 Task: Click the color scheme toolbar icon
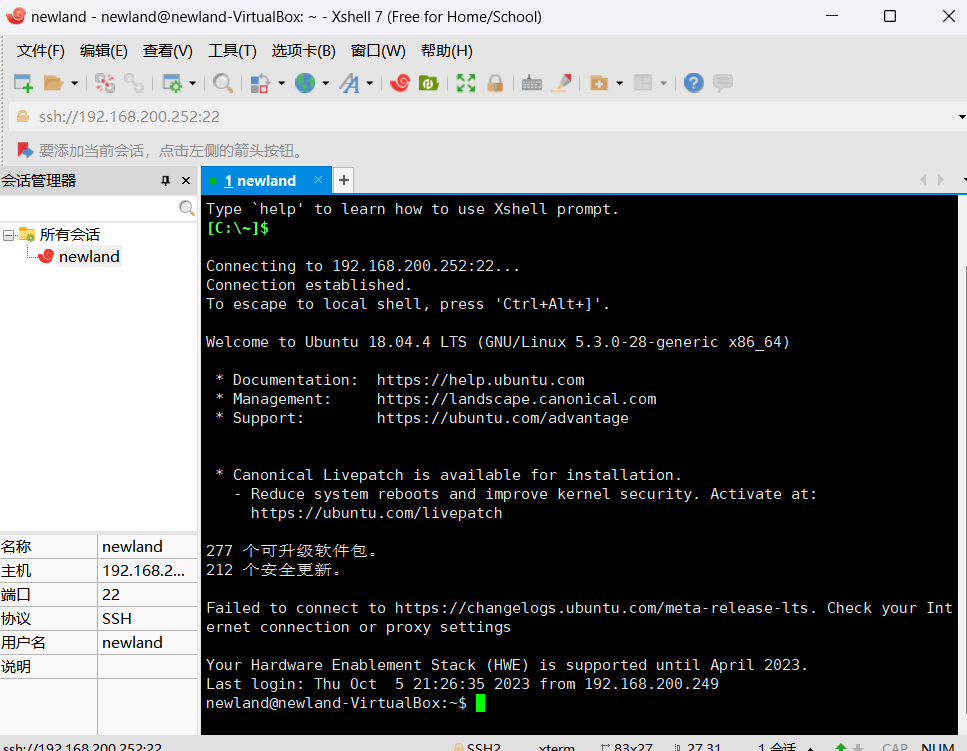tap(260, 83)
